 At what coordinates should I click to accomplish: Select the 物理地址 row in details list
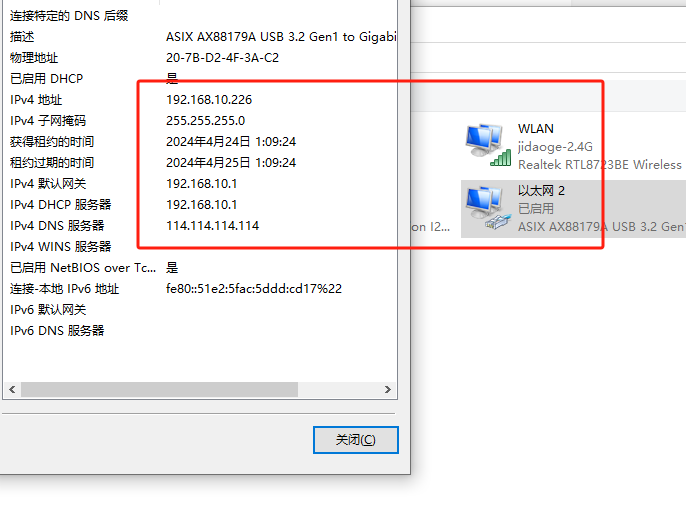tap(200, 58)
